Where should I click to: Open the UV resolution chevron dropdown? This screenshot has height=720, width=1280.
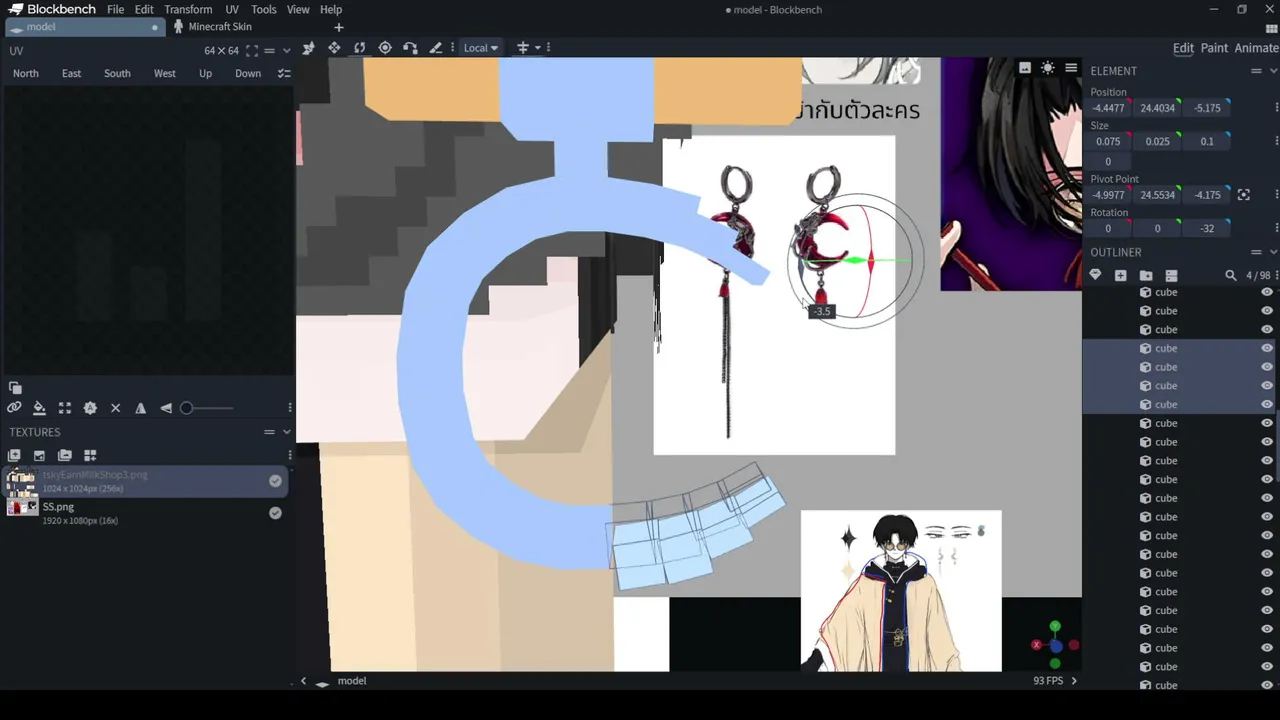(286, 51)
